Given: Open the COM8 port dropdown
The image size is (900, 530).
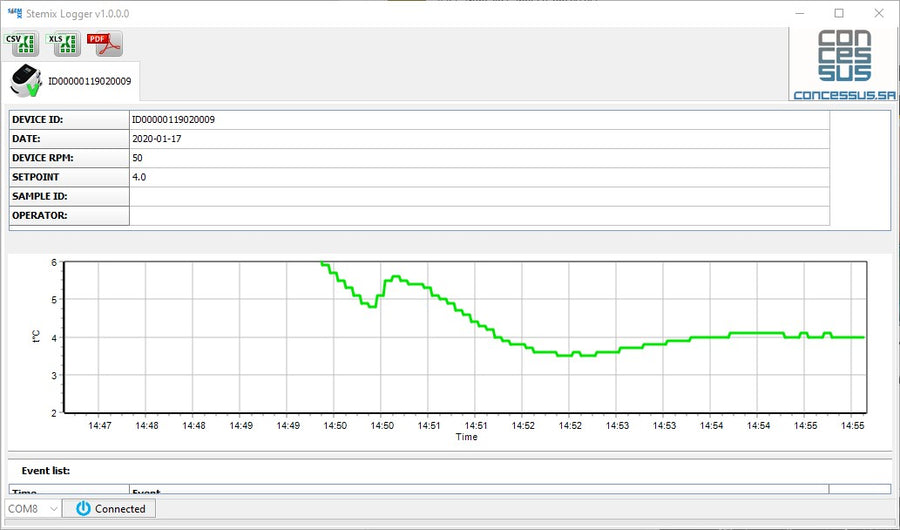Looking at the screenshot, I should (33, 509).
